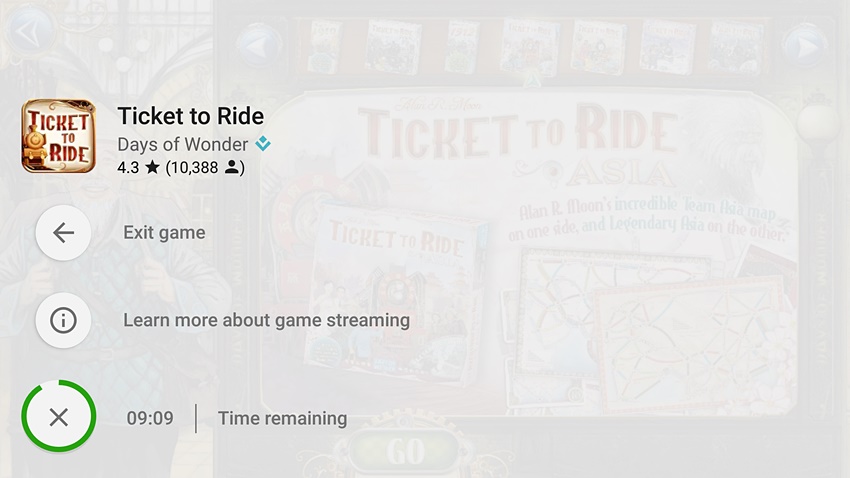Click the star rating icon beside 4.3
The width and height of the screenshot is (850, 478).
[x=152, y=167]
